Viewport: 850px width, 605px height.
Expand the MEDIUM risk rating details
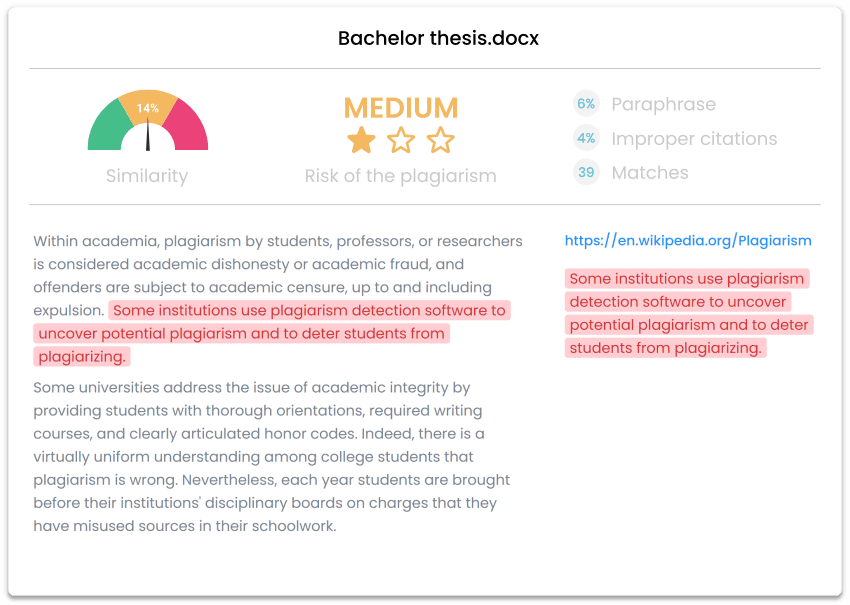[x=401, y=108]
